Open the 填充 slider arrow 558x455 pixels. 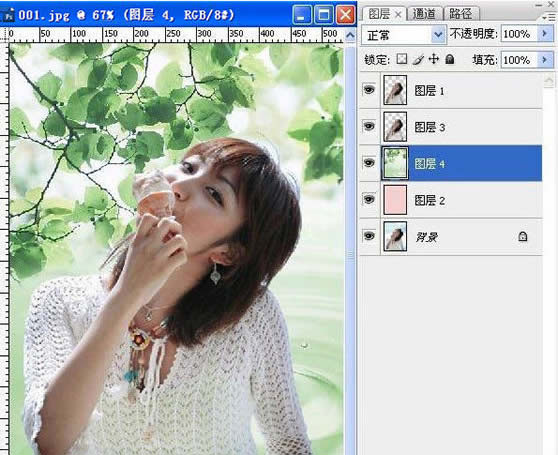click(545, 60)
